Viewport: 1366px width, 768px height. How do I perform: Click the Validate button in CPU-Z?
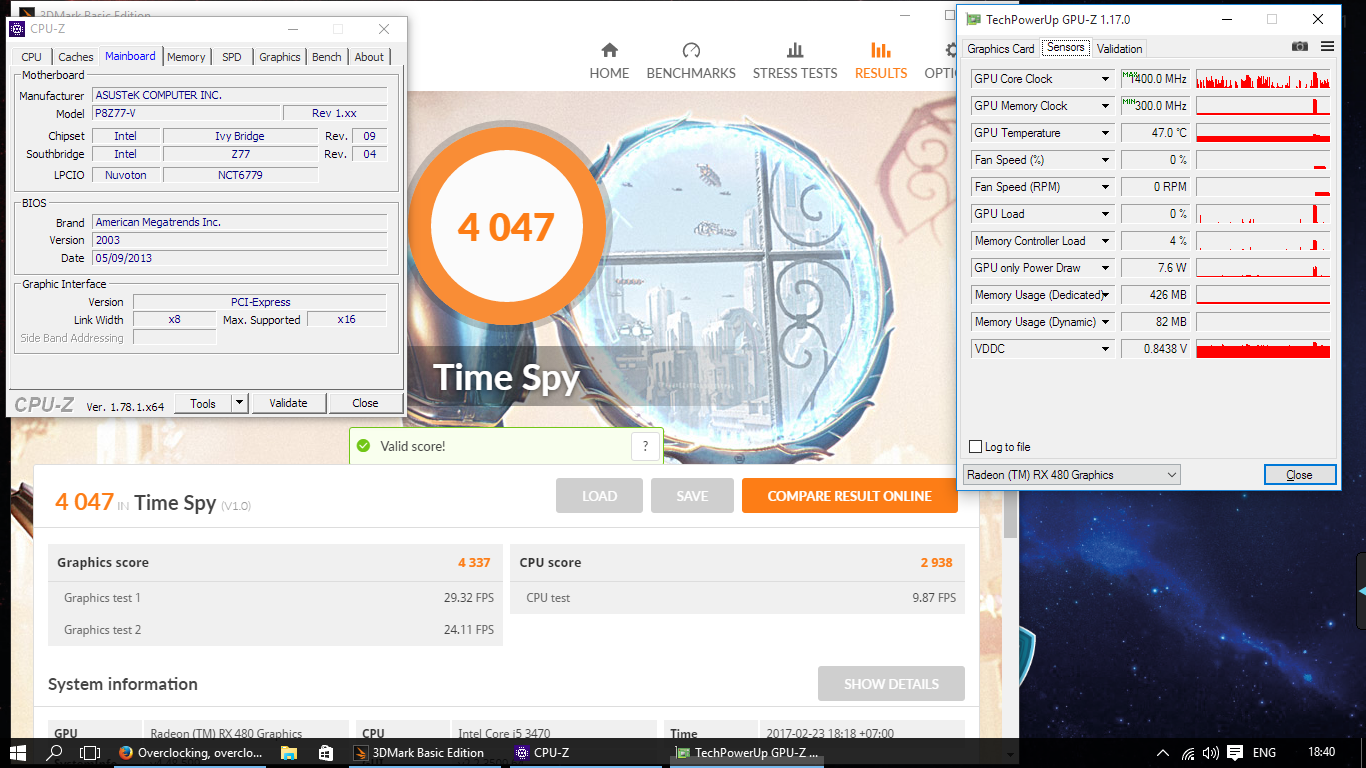pos(288,403)
